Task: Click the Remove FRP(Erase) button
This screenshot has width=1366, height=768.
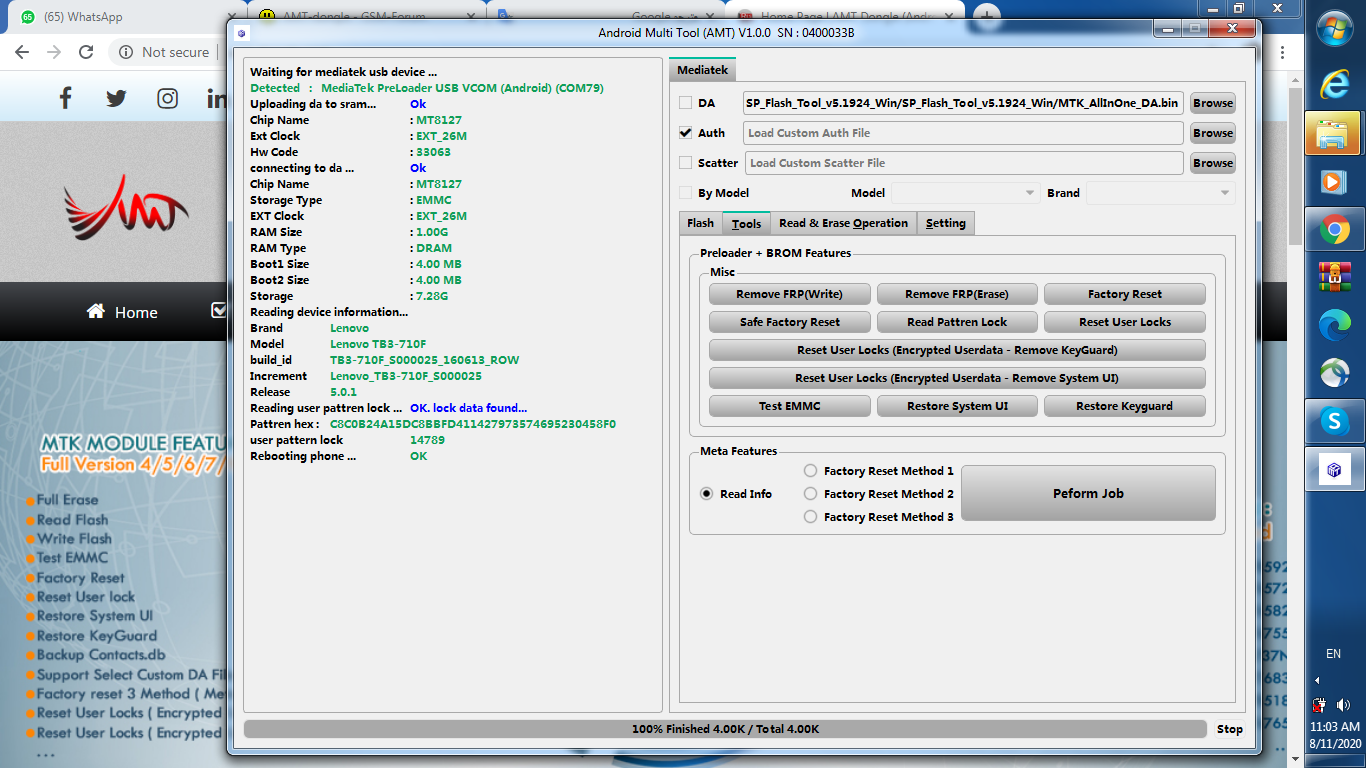Action: pyautogui.click(x=957, y=294)
